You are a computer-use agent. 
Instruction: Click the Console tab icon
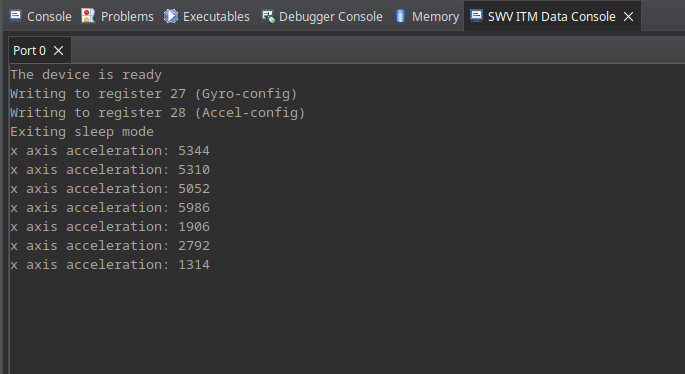[15, 16]
